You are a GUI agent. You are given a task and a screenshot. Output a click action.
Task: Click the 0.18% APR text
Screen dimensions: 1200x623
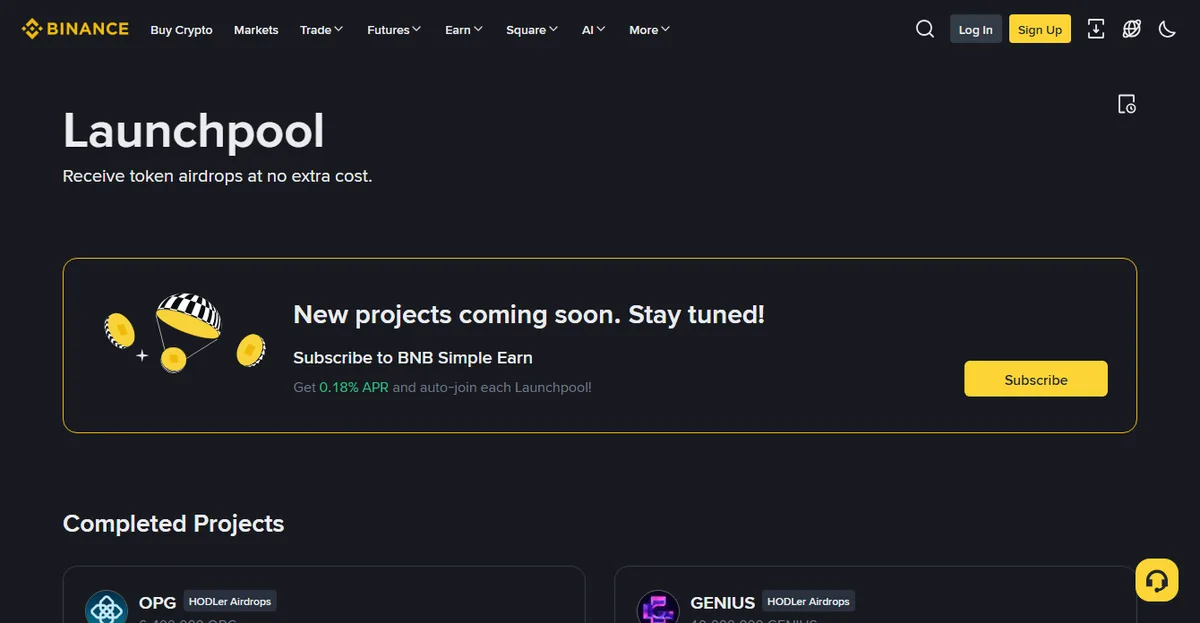click(x=354, y=387)
